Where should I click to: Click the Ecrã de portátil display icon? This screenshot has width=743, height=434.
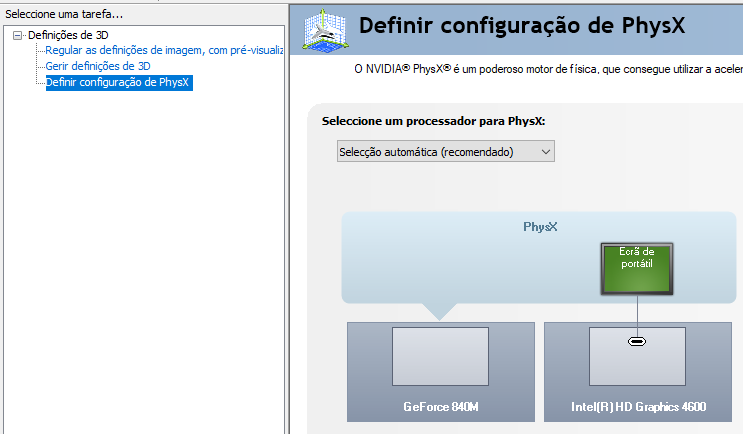(x=637, y=269)
